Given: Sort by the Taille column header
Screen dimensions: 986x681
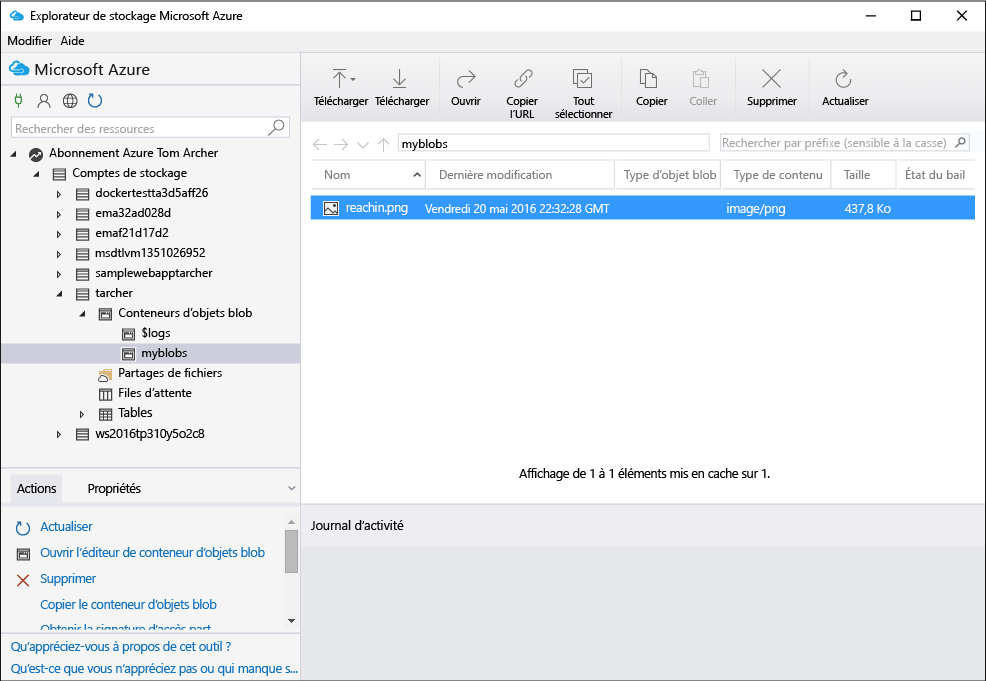Looking at the screenshot, I should [863, 175].
